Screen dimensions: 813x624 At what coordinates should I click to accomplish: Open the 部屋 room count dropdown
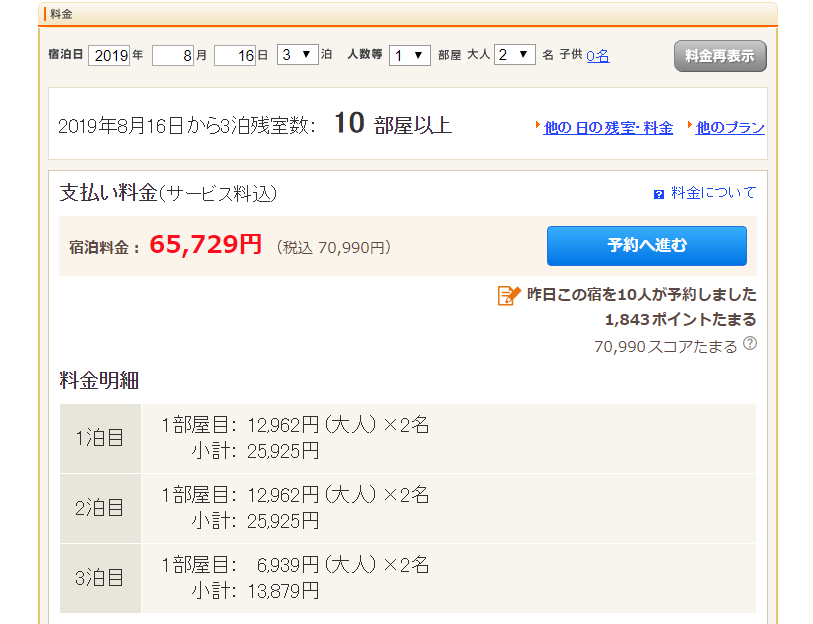(410, 55)
